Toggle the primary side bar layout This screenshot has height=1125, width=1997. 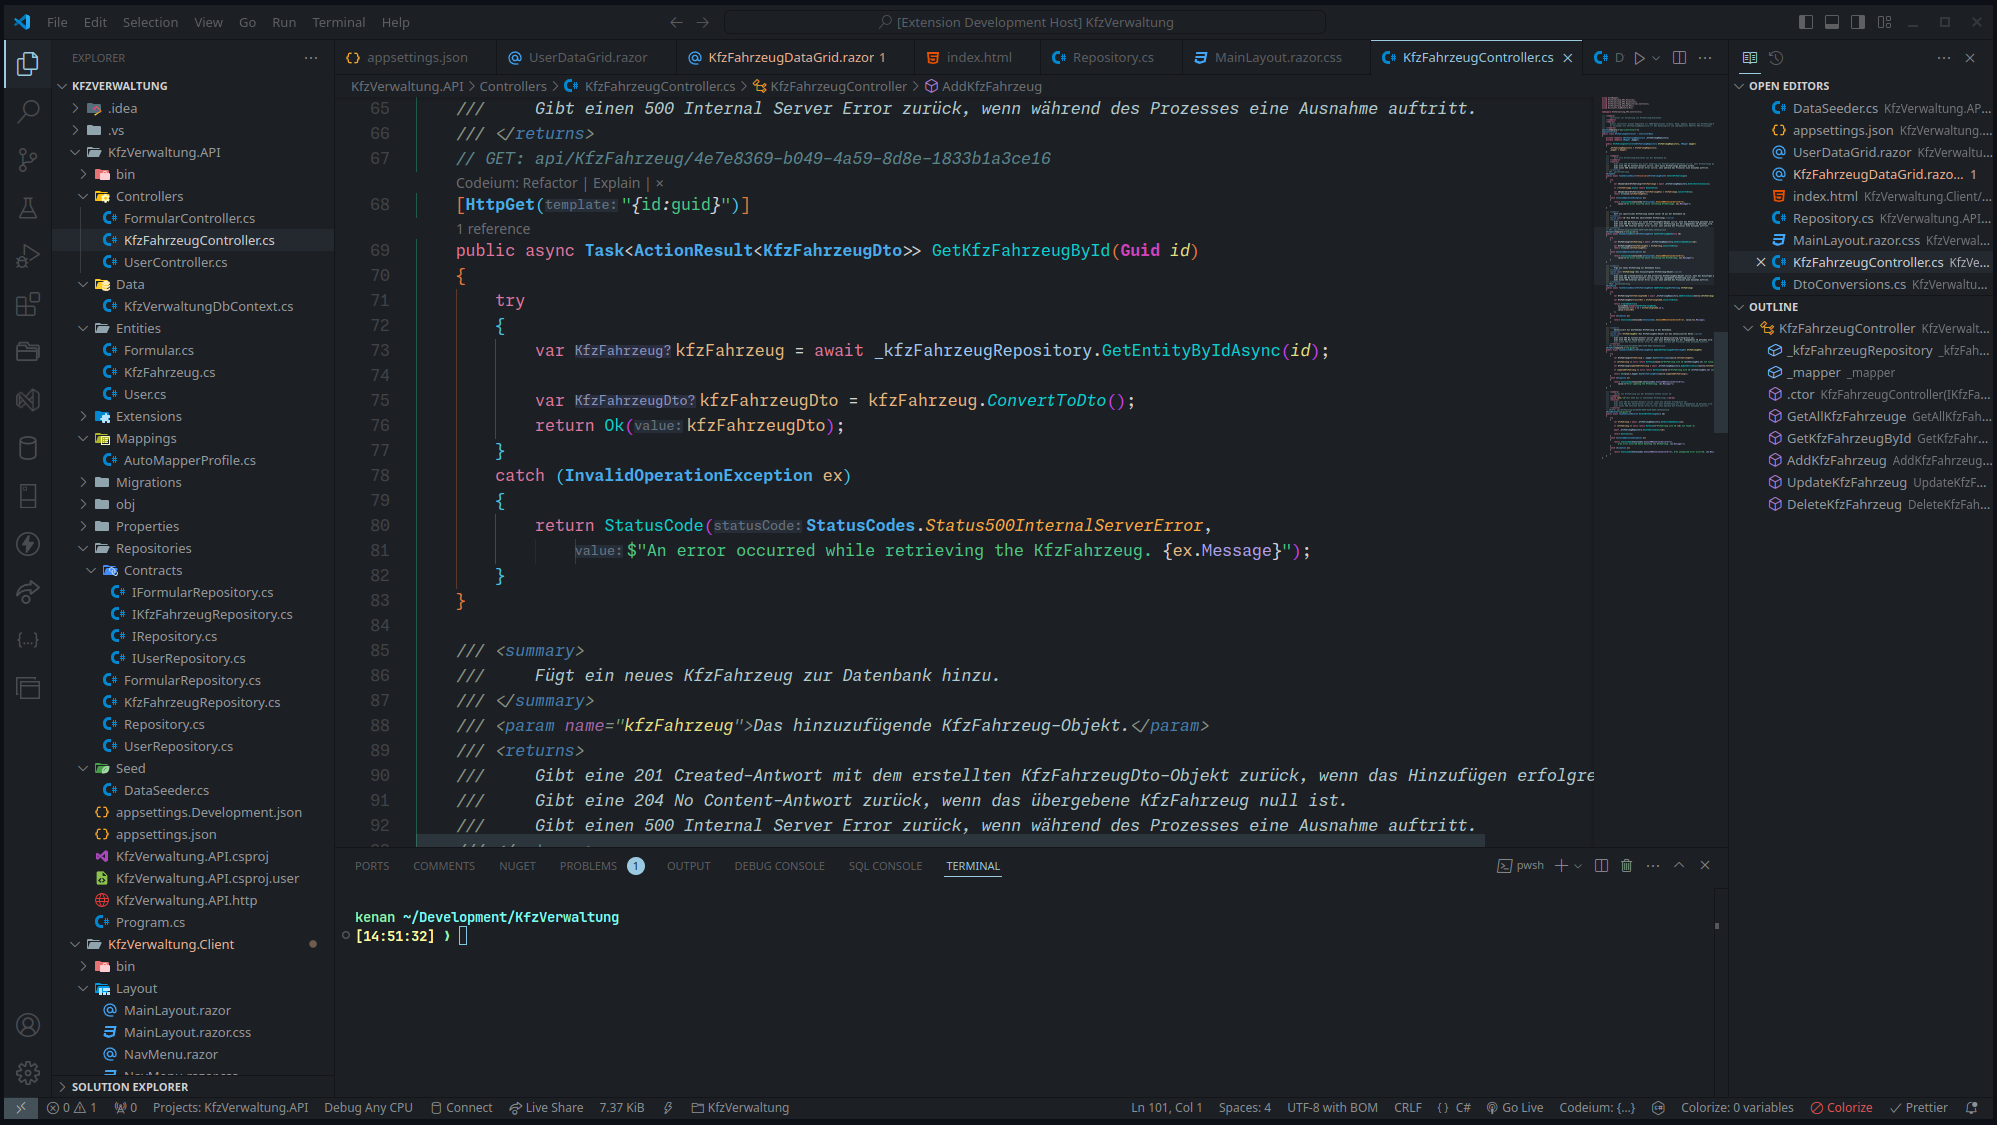(1806, 22)
